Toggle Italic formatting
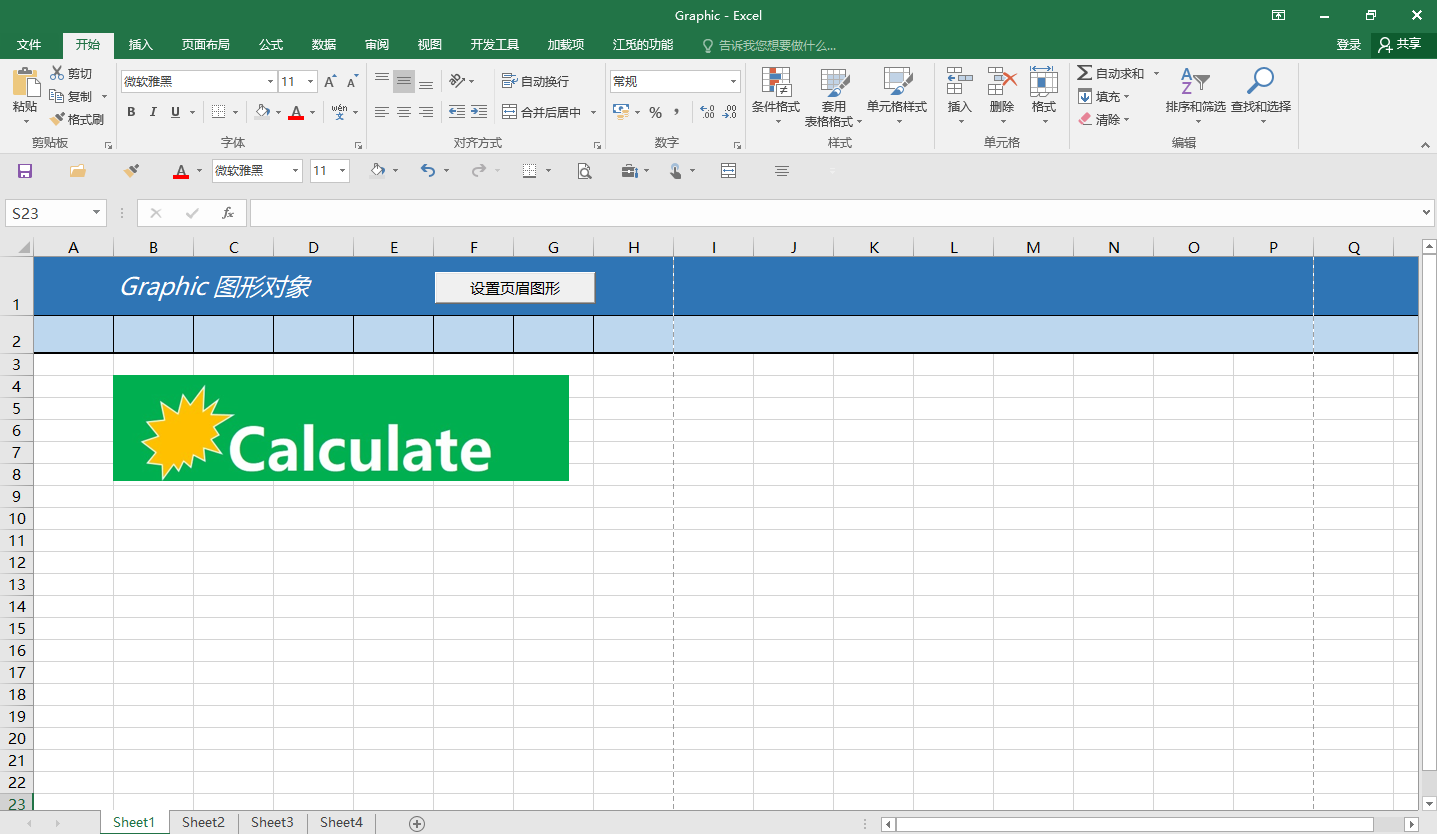1437x834 pixels. click(153, 112)
